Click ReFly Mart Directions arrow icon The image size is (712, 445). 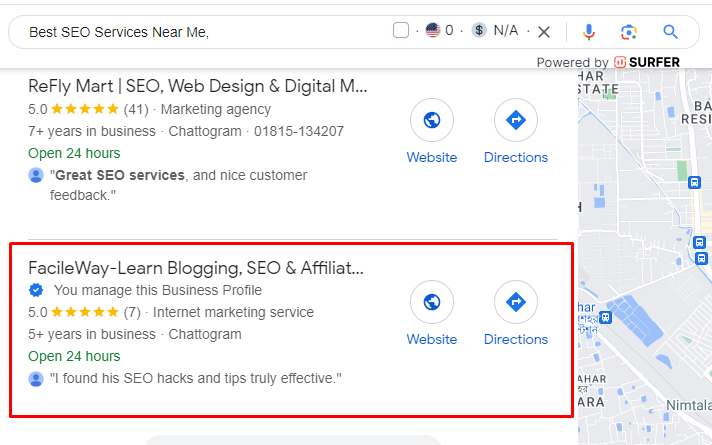[x=516, y=120]
